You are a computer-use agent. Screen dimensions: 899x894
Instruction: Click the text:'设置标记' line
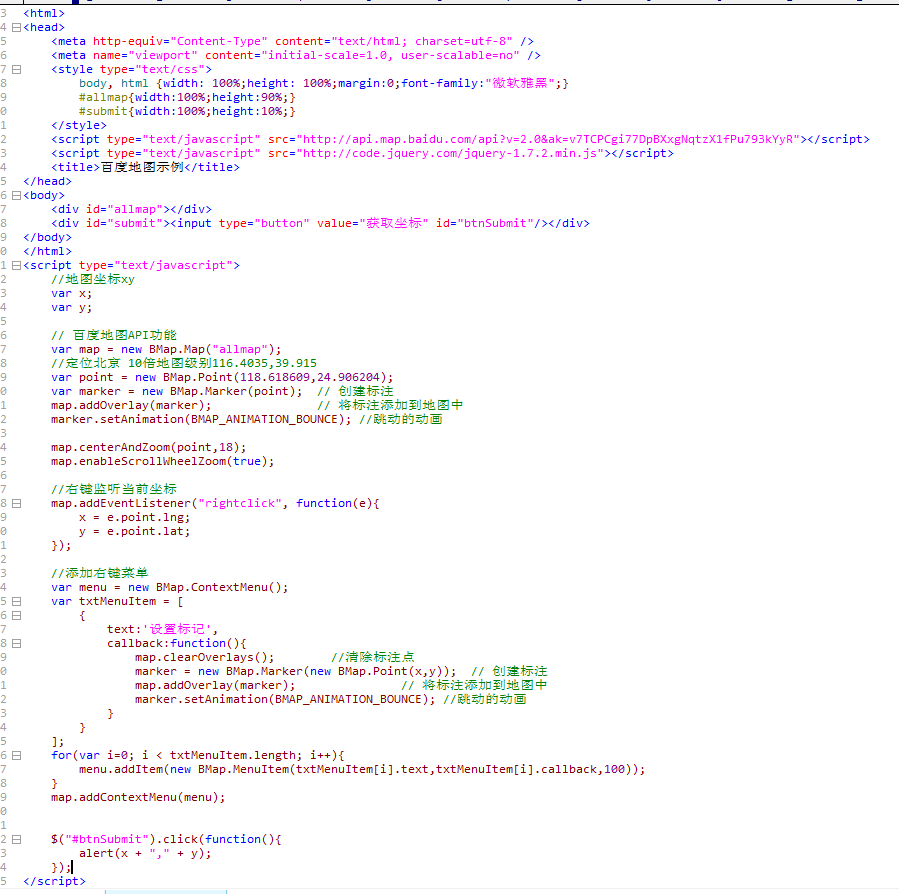162,629
